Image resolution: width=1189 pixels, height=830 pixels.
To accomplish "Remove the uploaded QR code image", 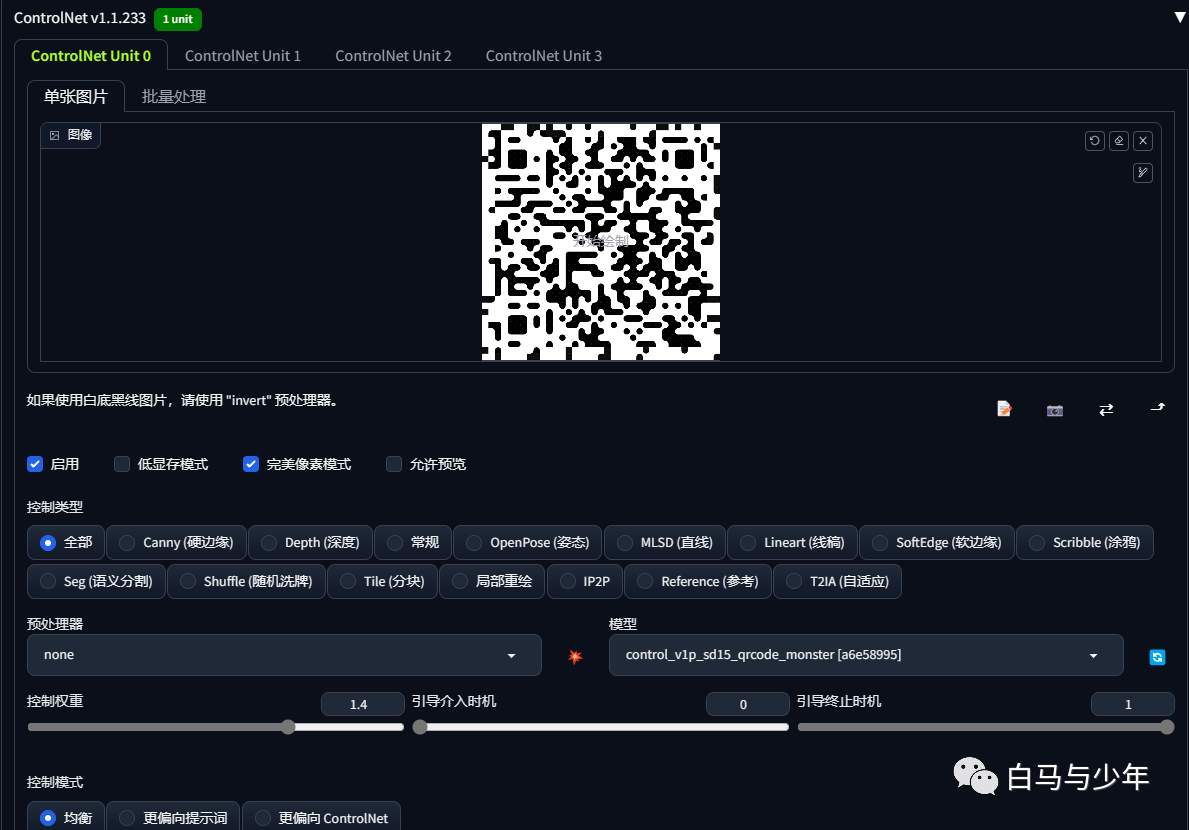I will 1143,141.
